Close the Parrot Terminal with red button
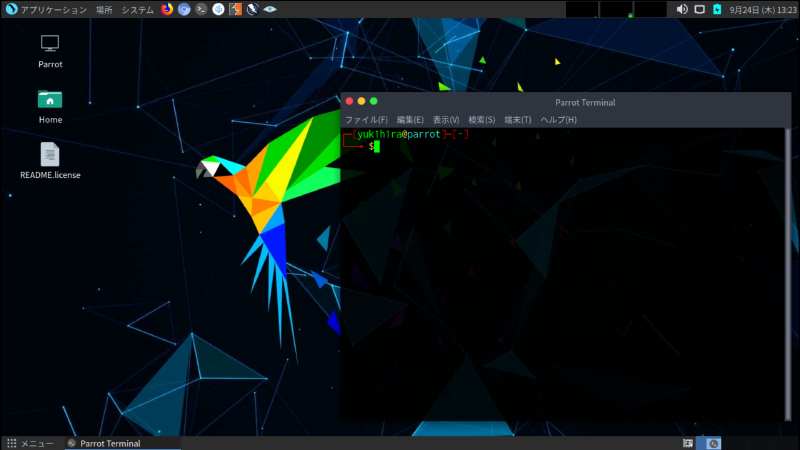This screenshot has width=800, height=450. (349, 101)
